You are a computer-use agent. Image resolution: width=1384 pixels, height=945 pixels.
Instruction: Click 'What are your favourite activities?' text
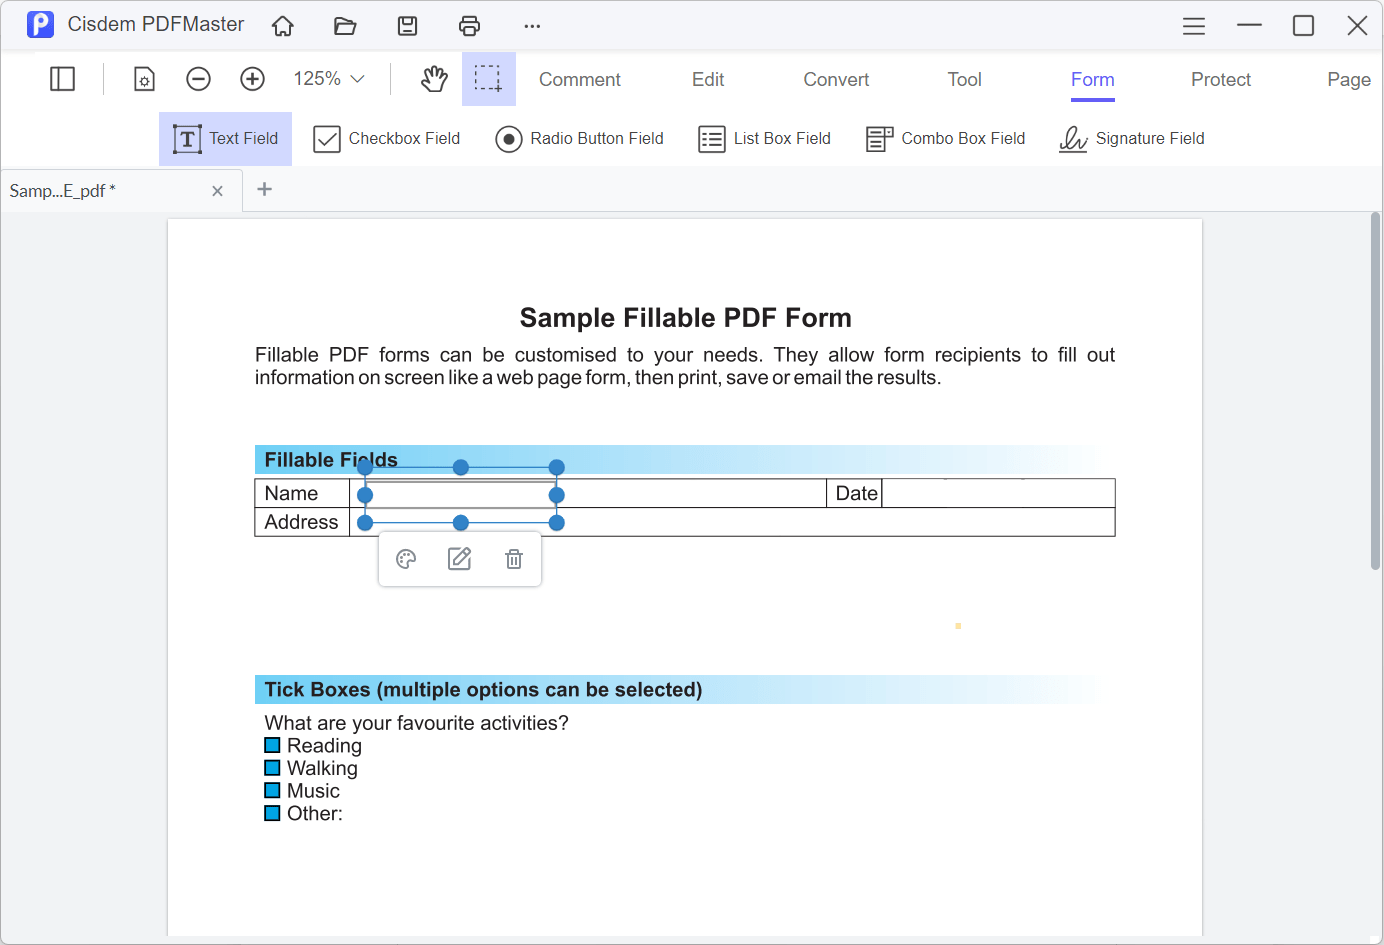(x=416, y=723)
